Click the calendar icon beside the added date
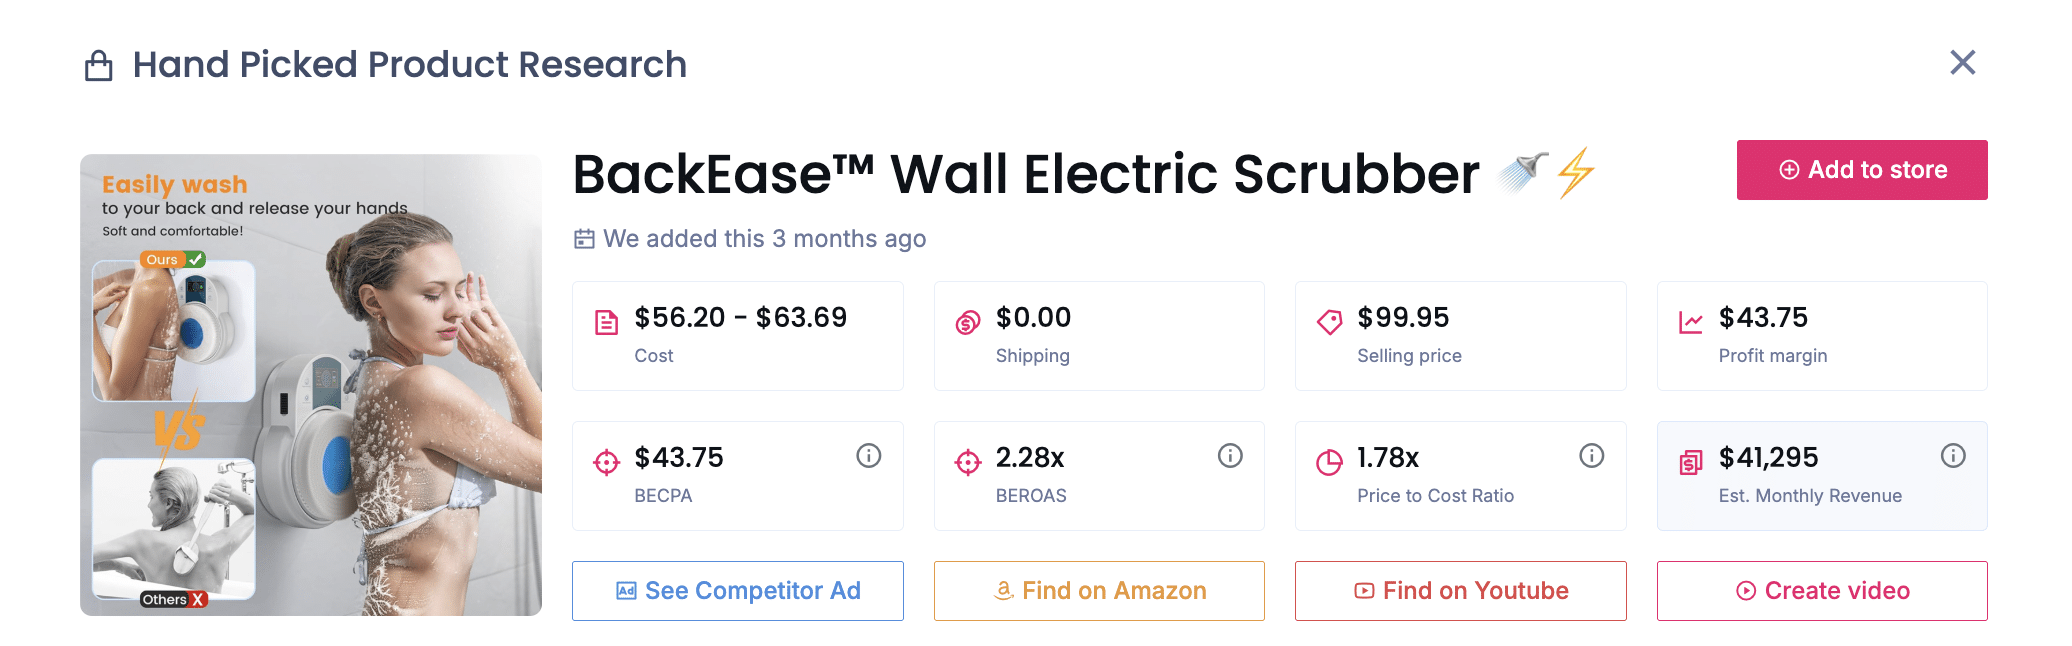 [585, 238]
